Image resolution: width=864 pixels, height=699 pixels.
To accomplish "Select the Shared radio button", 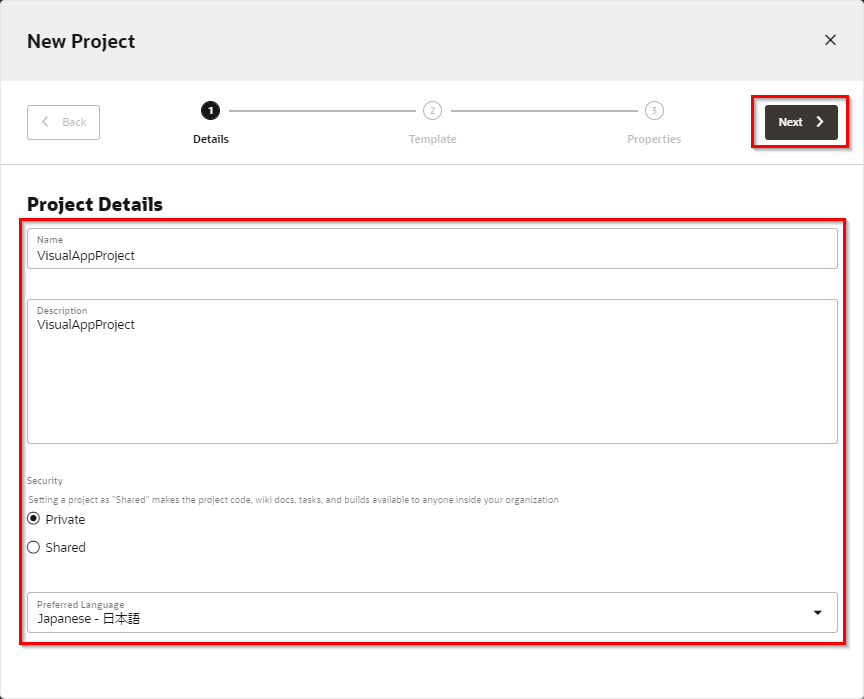I will click(x=34, y=547).
